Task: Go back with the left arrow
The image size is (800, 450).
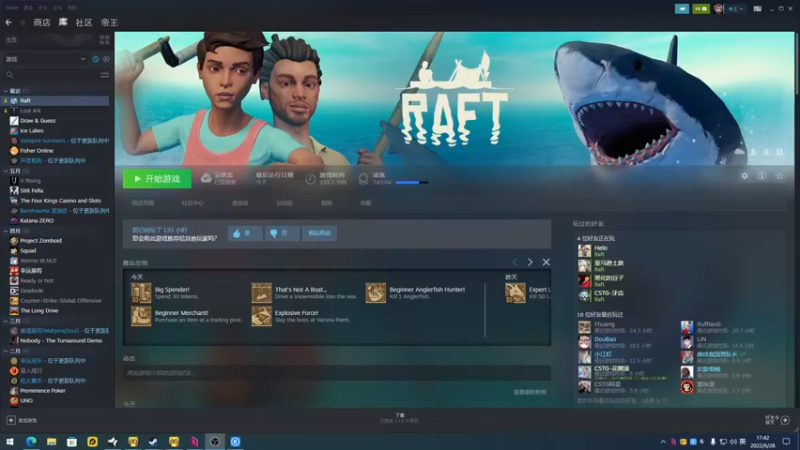Action: [x=8, y=22]
